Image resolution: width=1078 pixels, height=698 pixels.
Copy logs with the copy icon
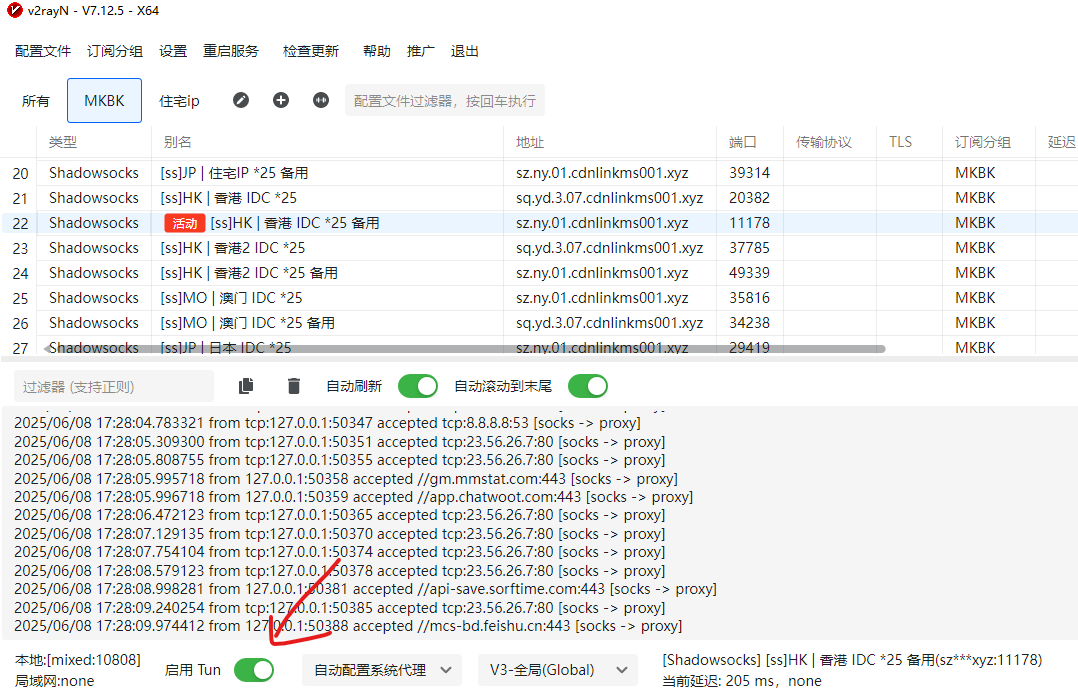tap(245, 385)
